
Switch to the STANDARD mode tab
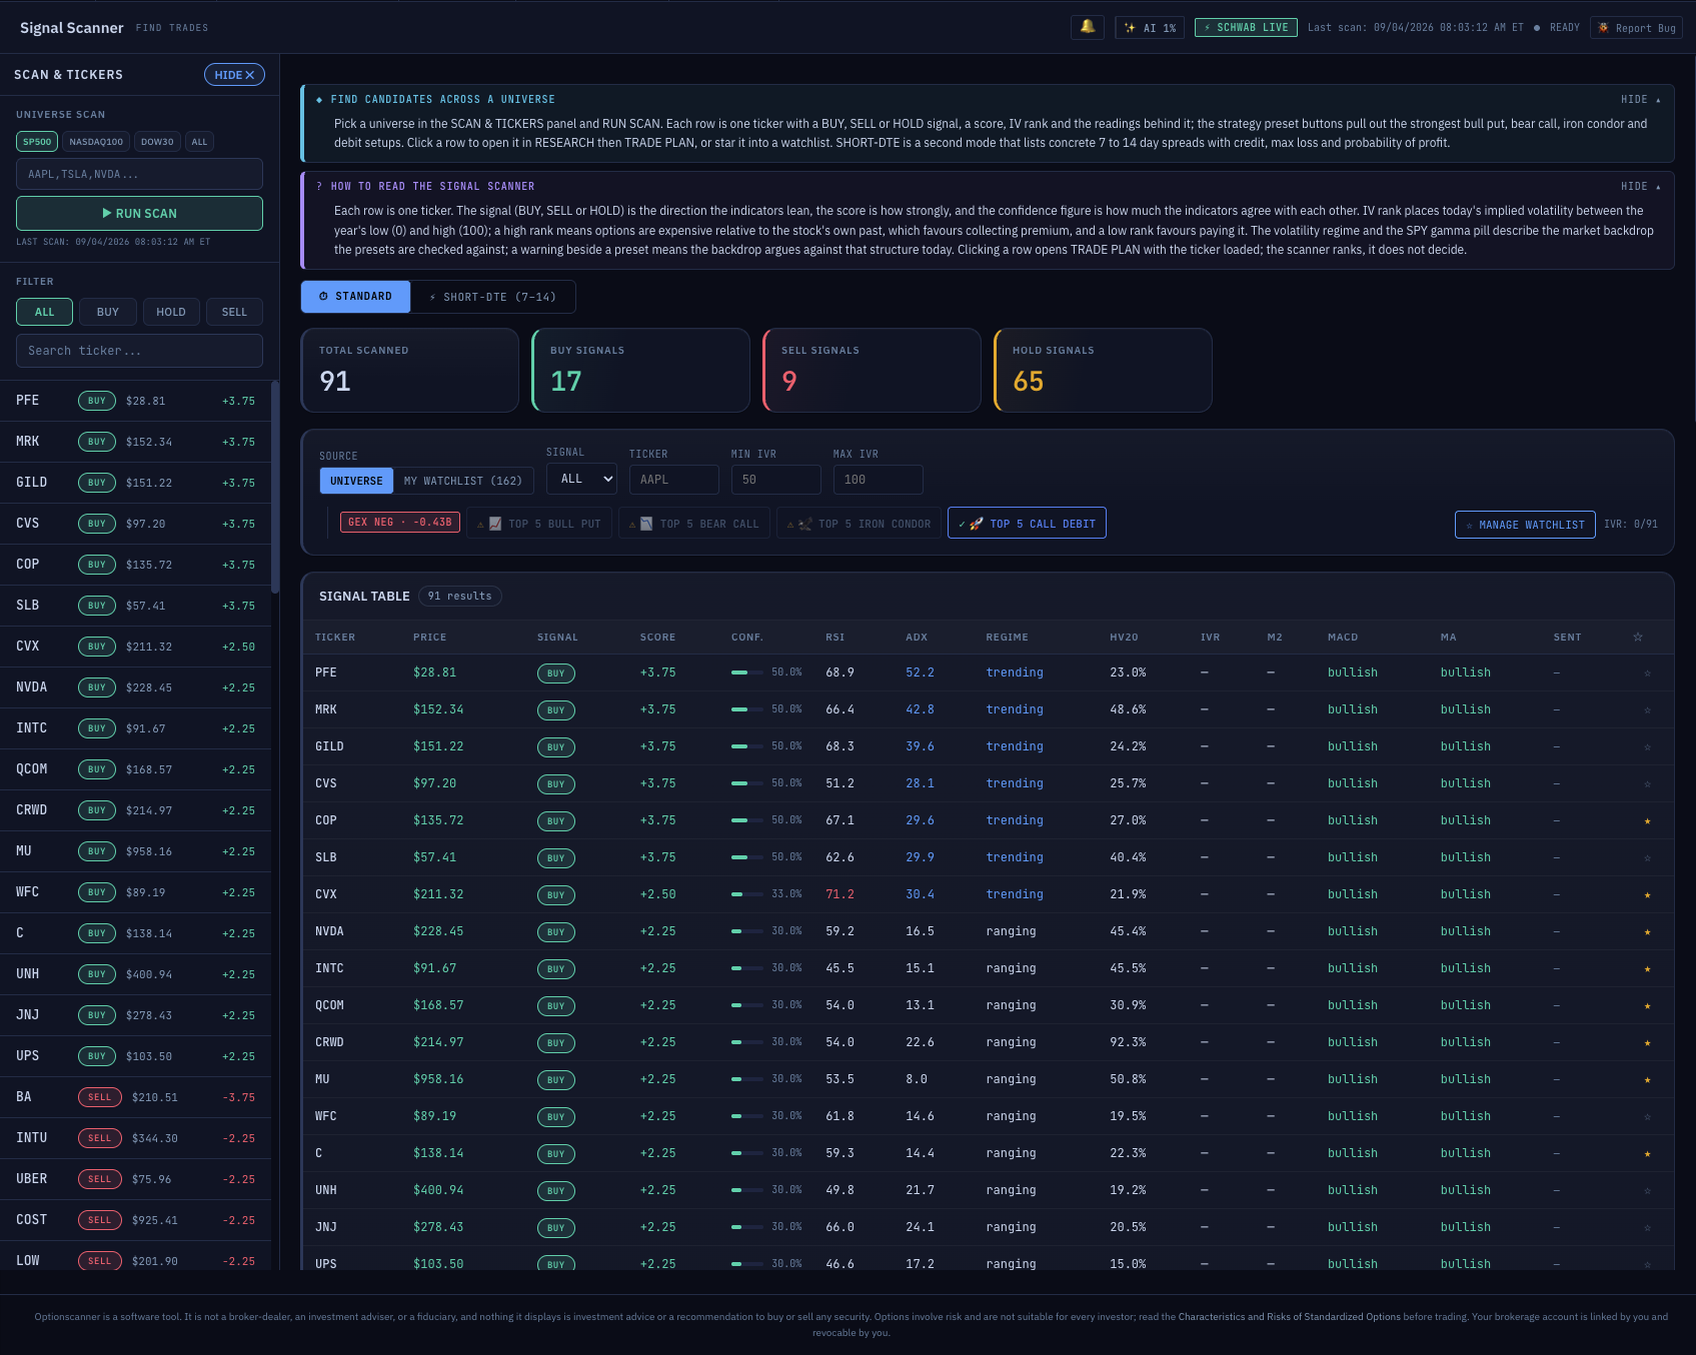coord(355,297)
